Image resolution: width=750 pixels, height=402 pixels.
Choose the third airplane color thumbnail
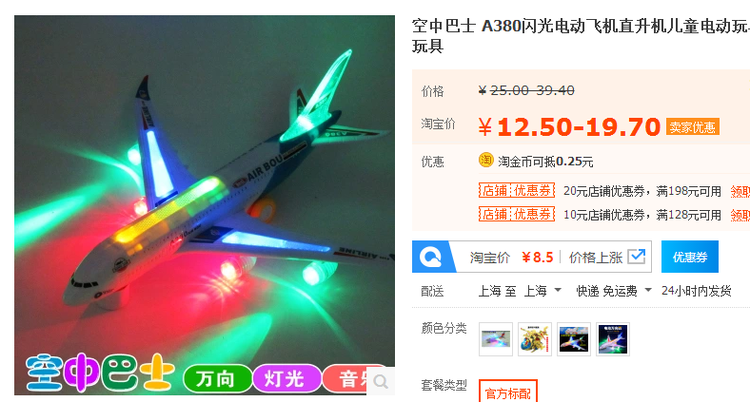[x=574, y=339]
